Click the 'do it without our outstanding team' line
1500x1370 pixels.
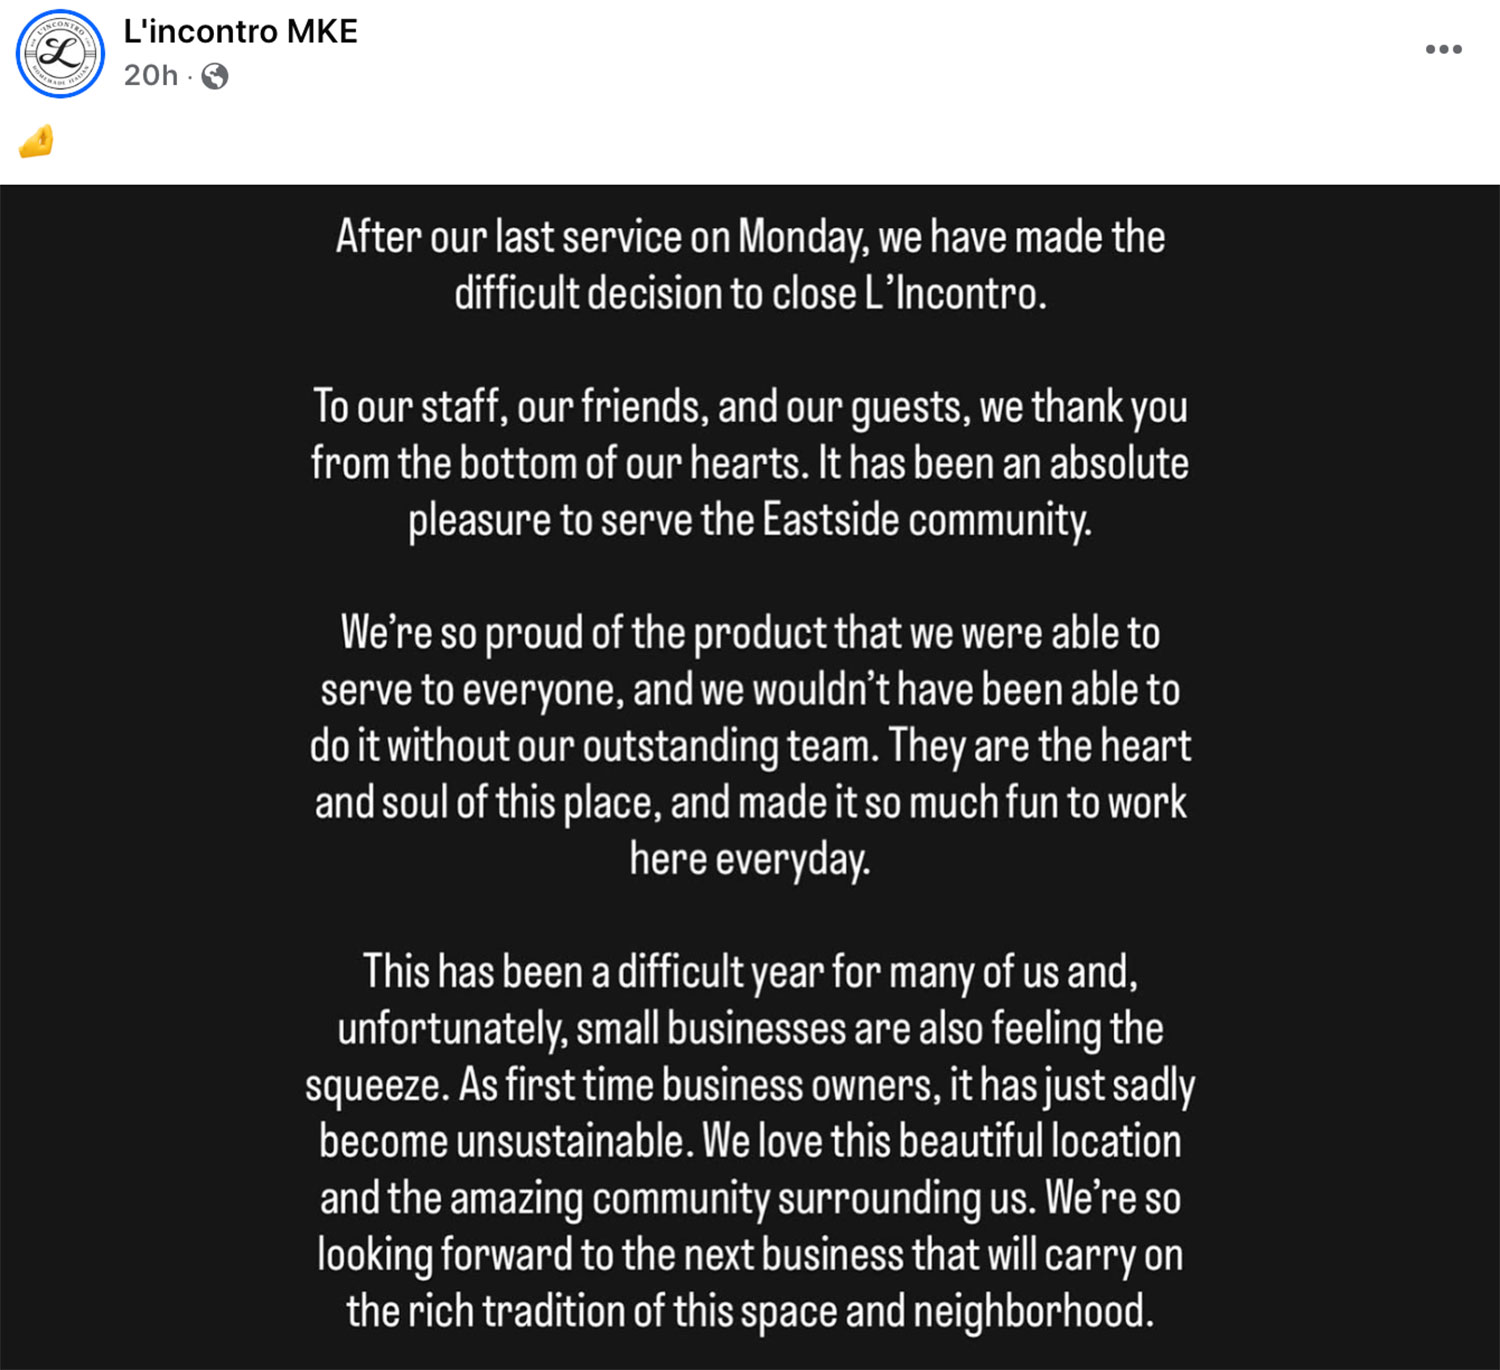(750, 747)
